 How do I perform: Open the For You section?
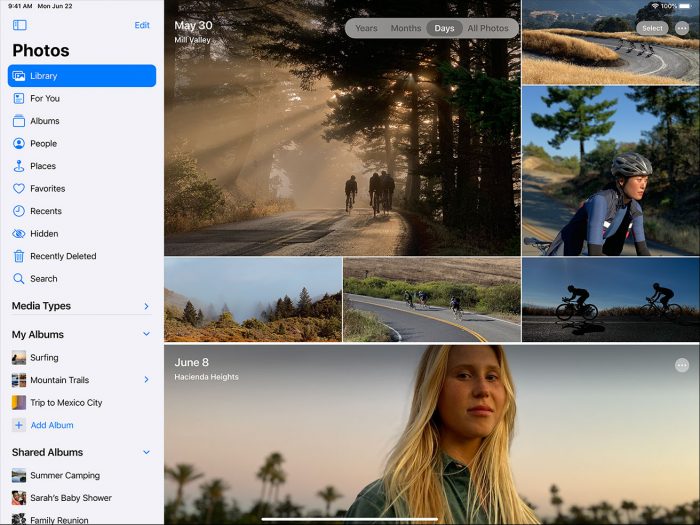(x=44, y=98)
